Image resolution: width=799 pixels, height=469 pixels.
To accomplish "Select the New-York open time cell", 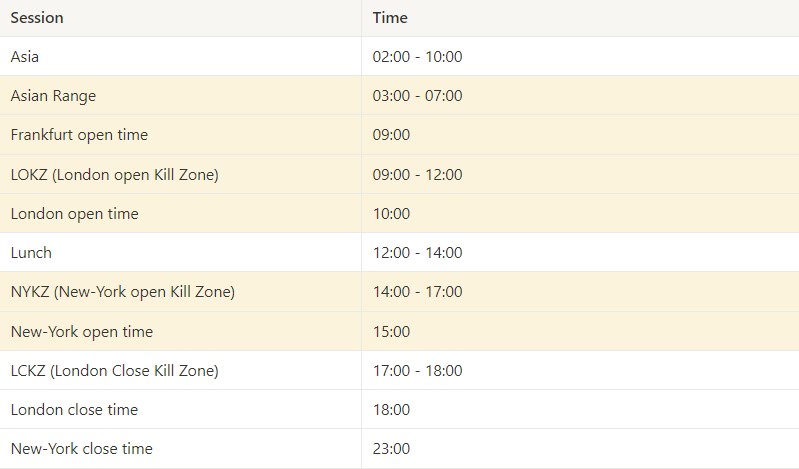I will [180, 331].
